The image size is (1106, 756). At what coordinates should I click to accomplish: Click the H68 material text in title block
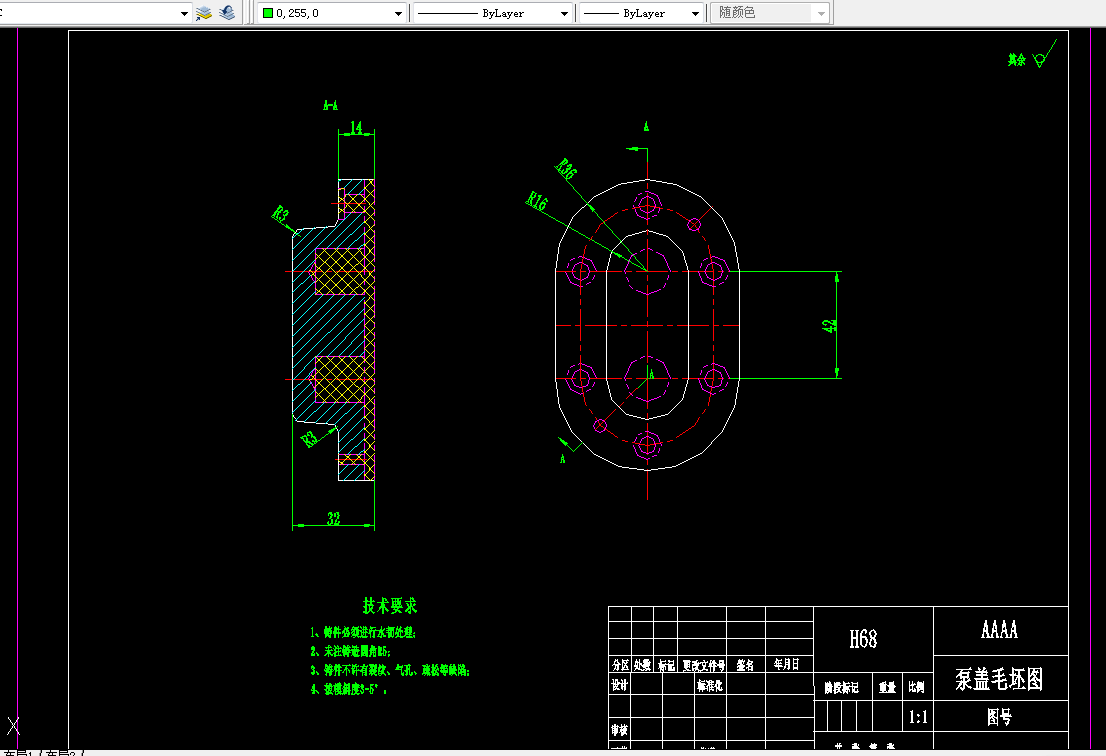863,640
